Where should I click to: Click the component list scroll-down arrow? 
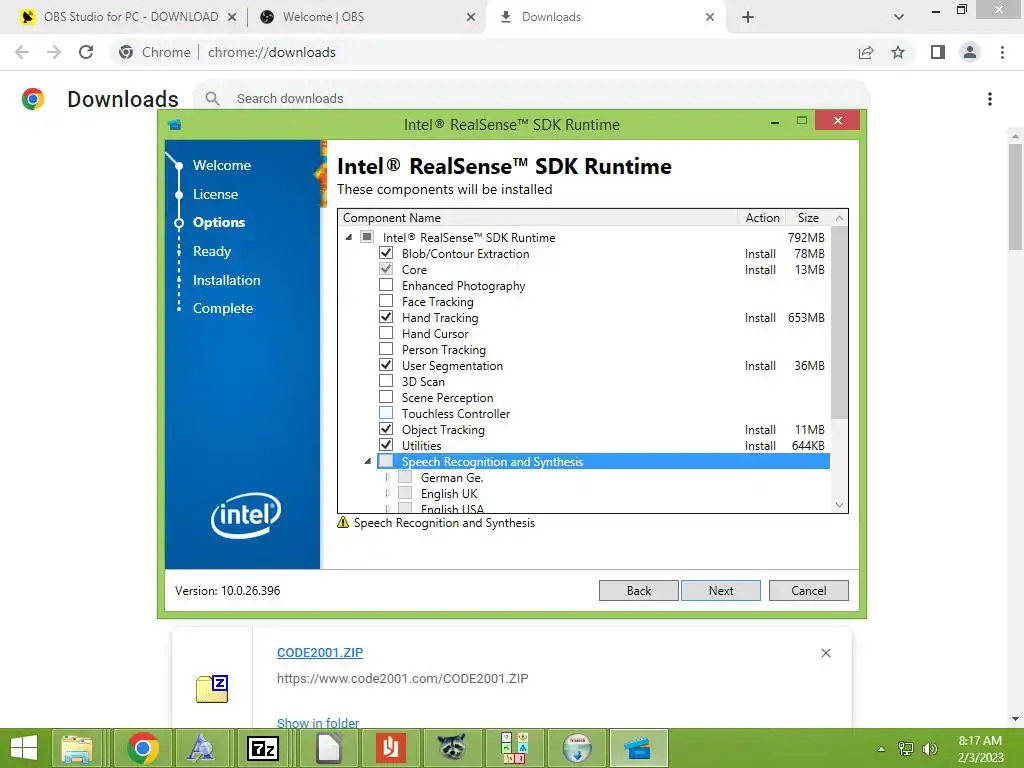tap(840, 505)
